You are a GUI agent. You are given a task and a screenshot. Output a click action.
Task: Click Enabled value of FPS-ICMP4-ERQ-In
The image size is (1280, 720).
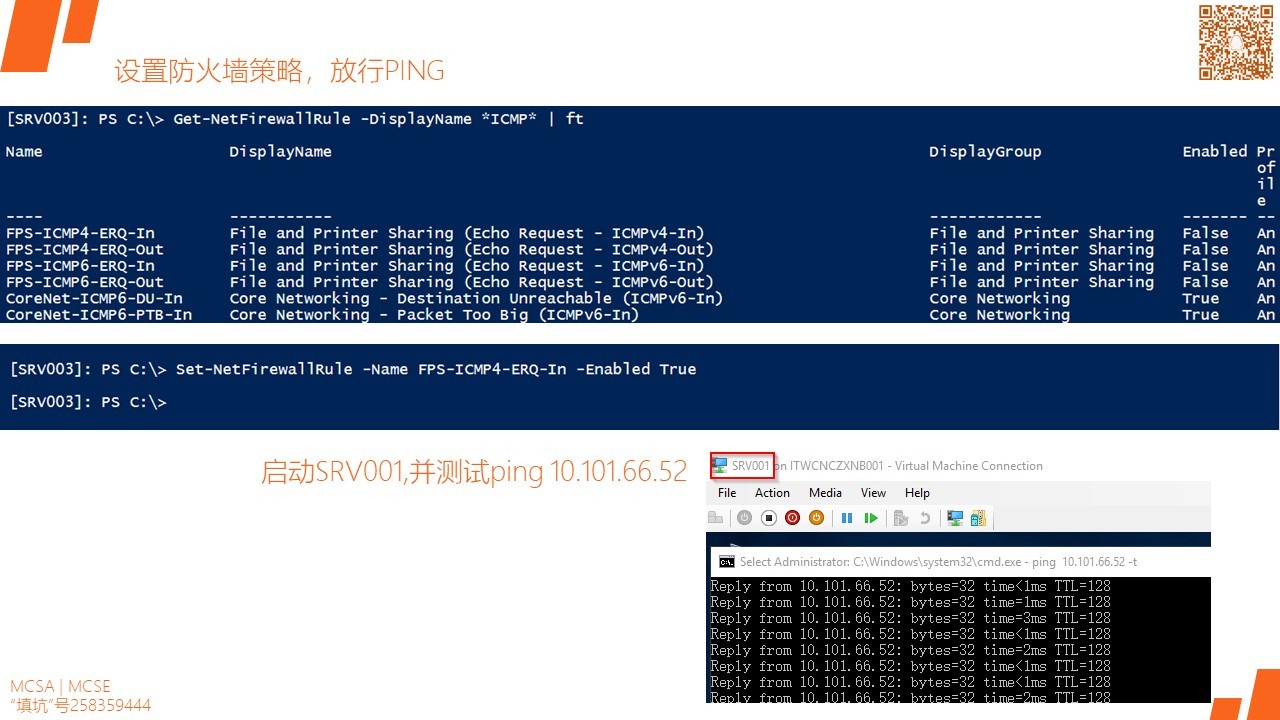pyautogui.click(x=1205, y=234)
